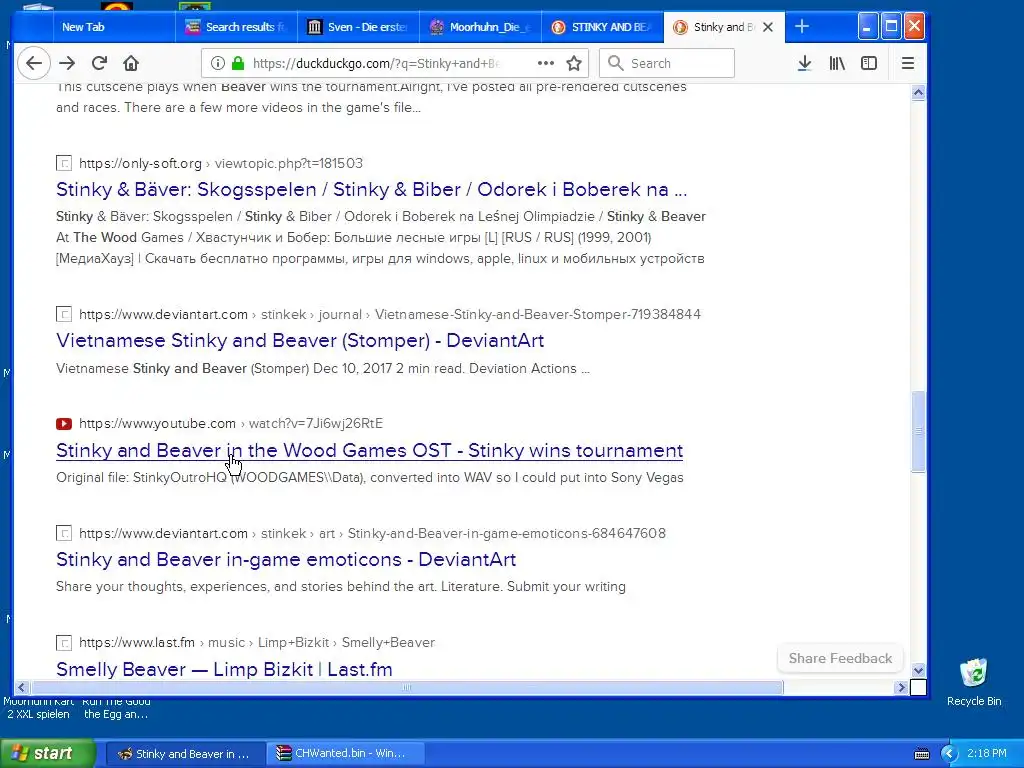Click the magnifier icon in search box
The width and height of the screenshot is (1024, 768).
(x=615, y=63)
